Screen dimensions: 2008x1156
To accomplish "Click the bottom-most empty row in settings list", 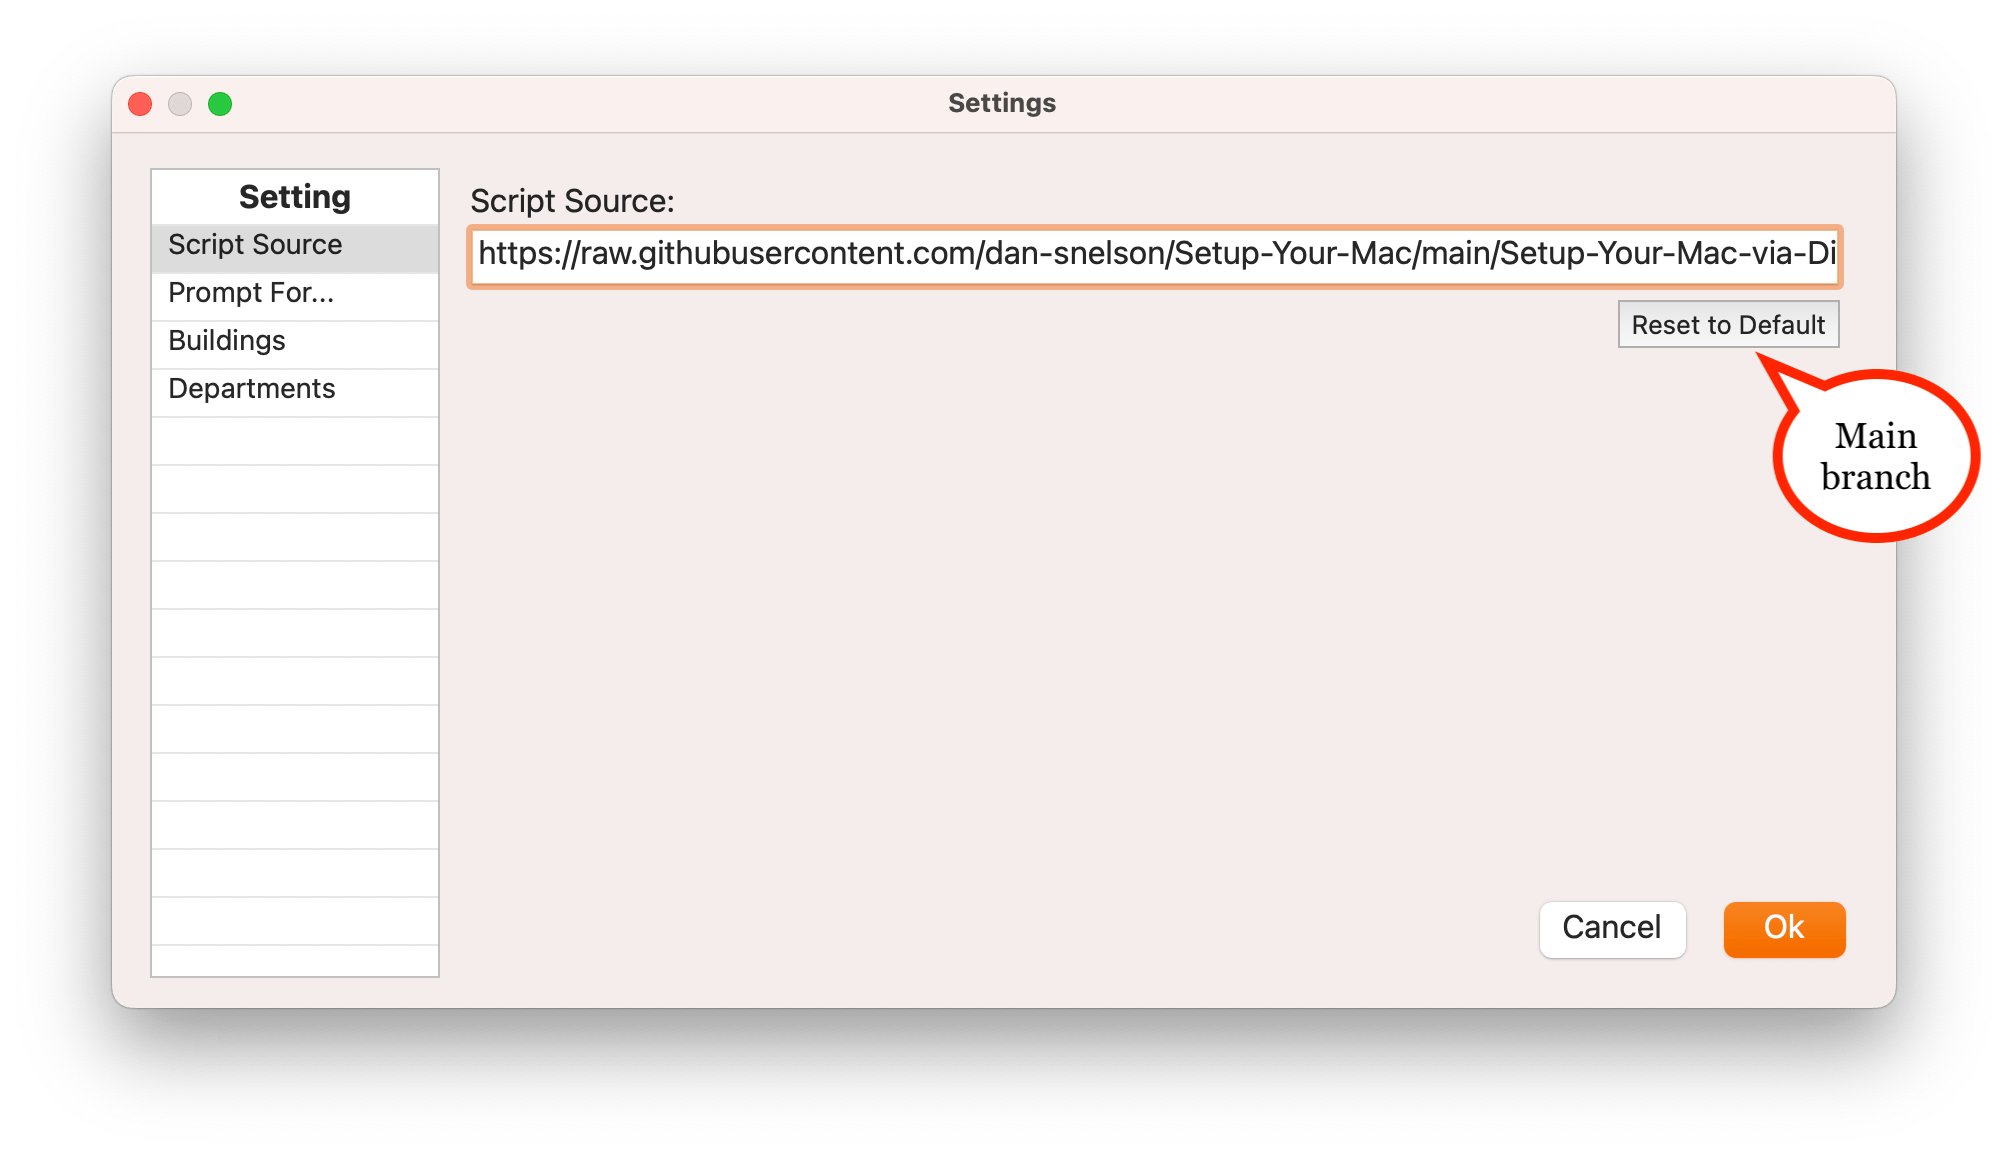I will (x=295, y=960).
